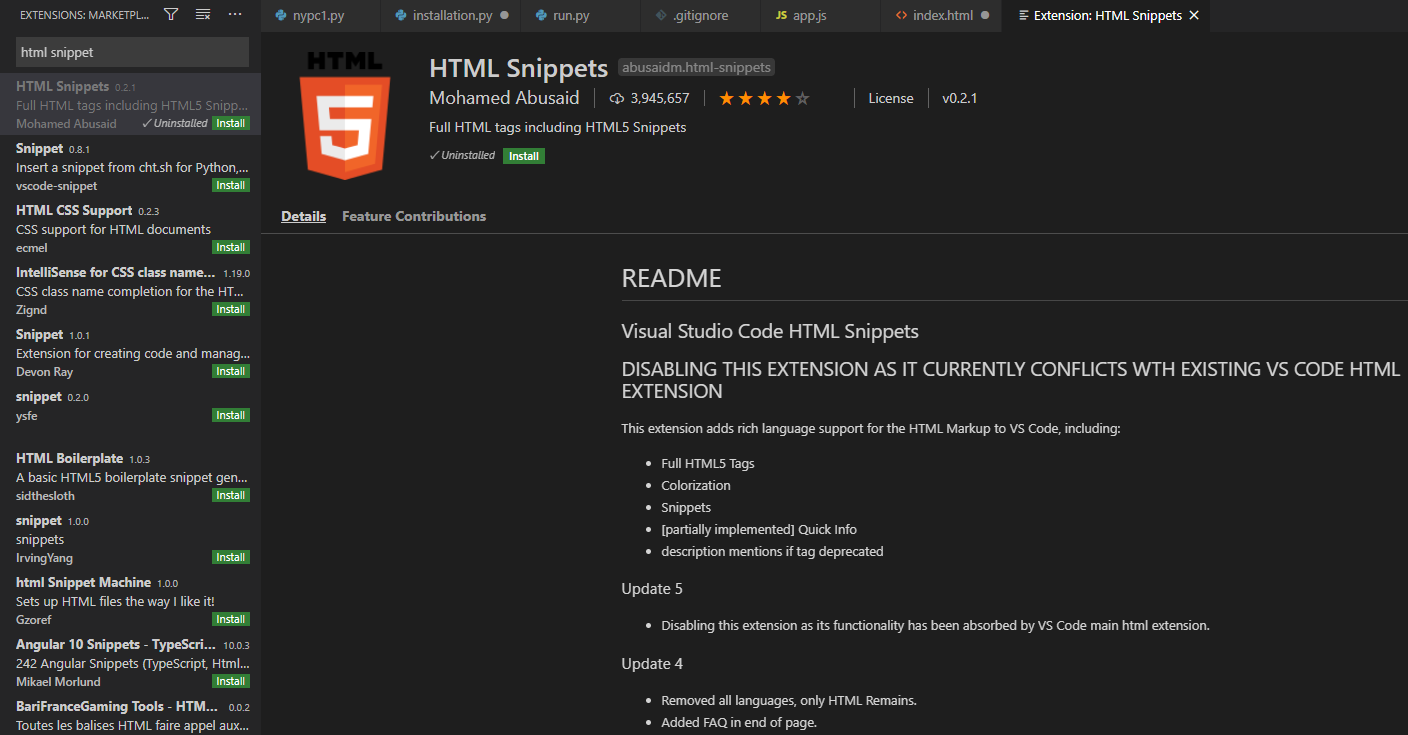Open publisher Mohamed Abusaid link
Image resolution: width=1408 pixels, height=735 pixels.
pos(503,98)
